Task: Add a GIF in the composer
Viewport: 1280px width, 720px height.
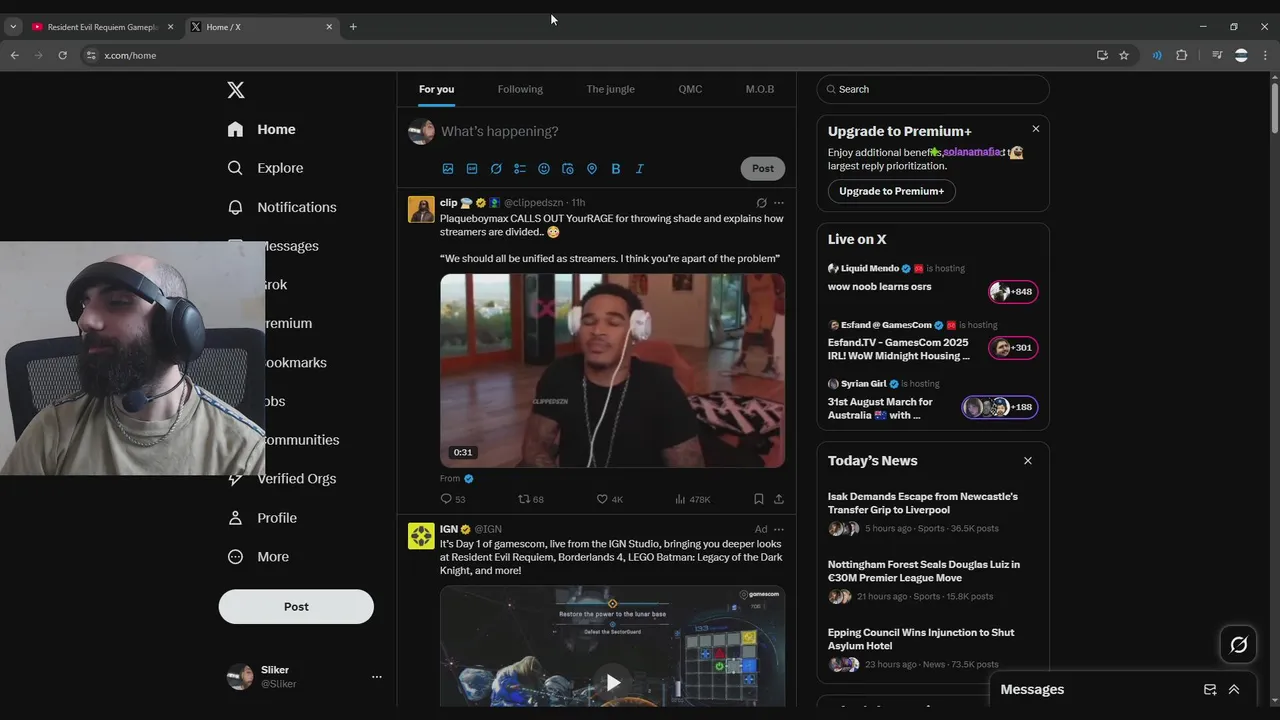Action: (x=472, y=169)
